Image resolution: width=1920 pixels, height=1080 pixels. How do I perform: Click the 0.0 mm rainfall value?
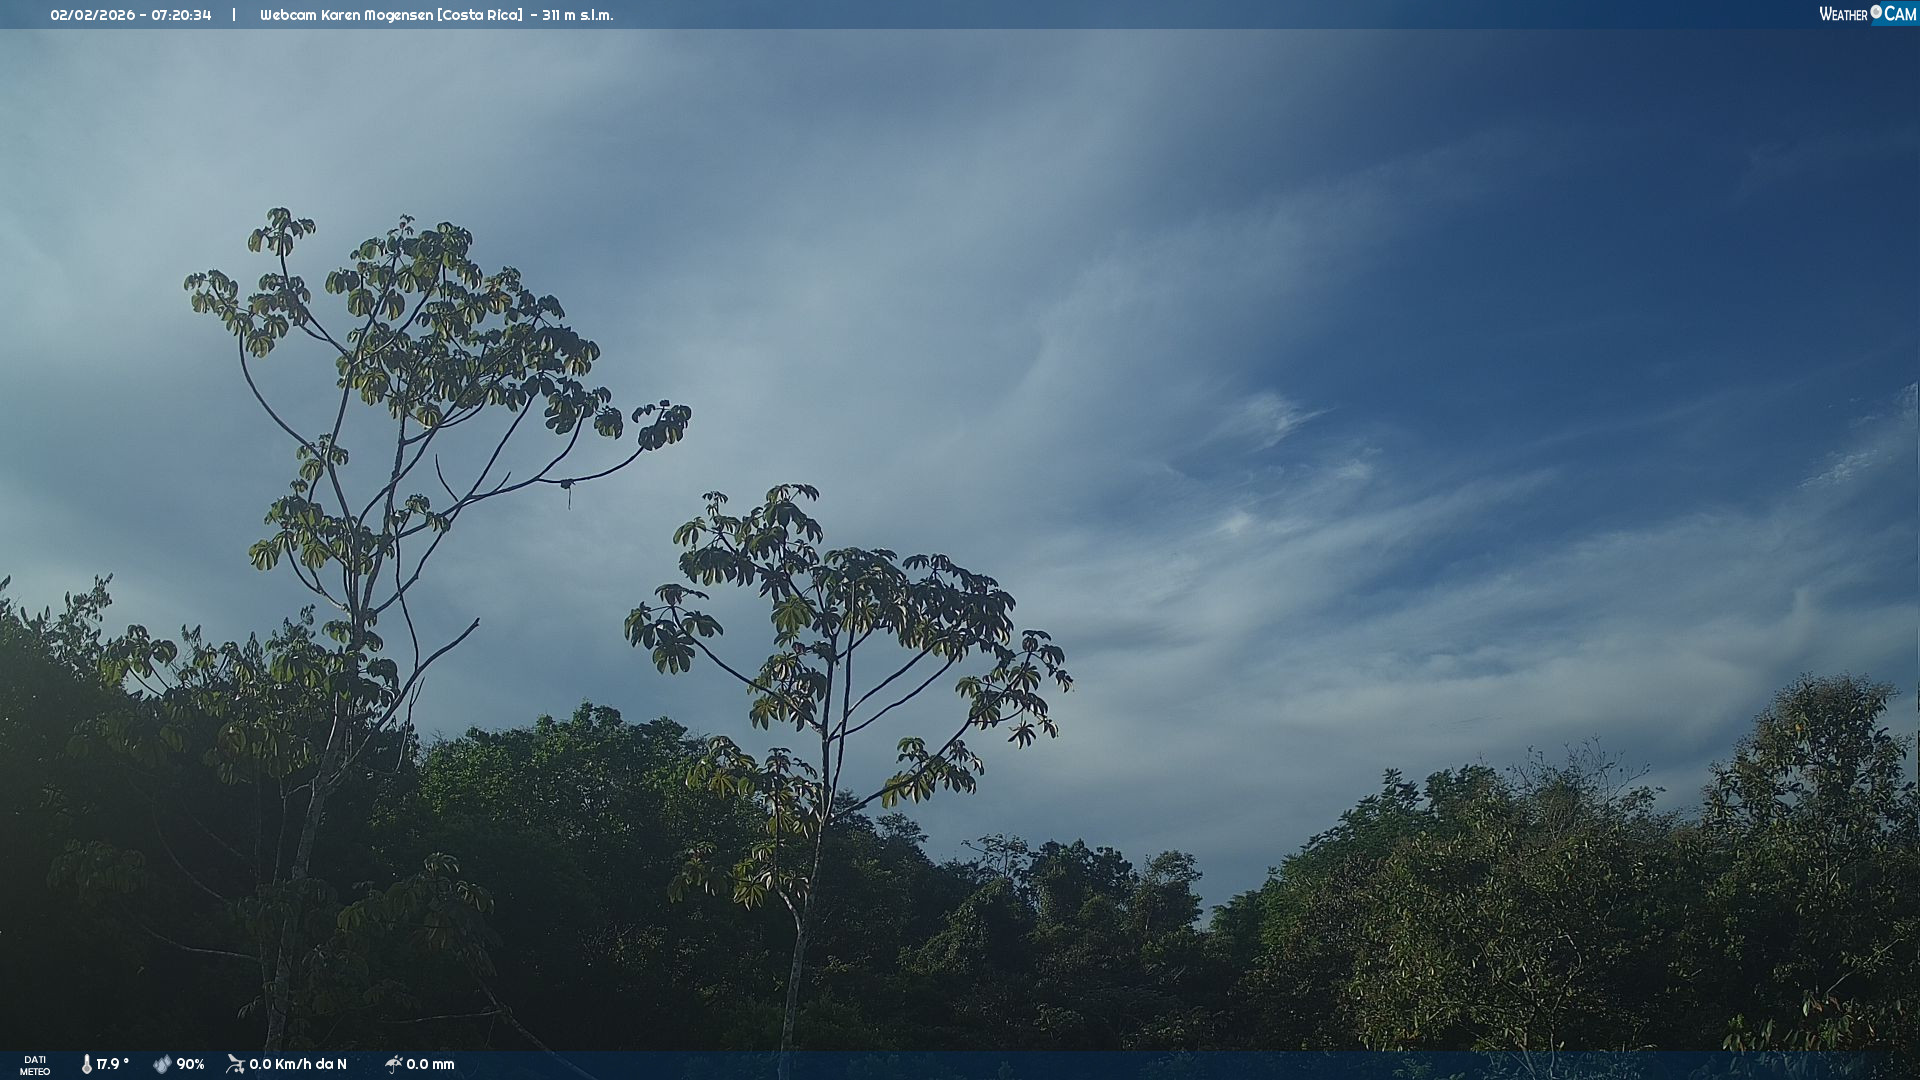pyautogui.click(x=430, y=1064)
